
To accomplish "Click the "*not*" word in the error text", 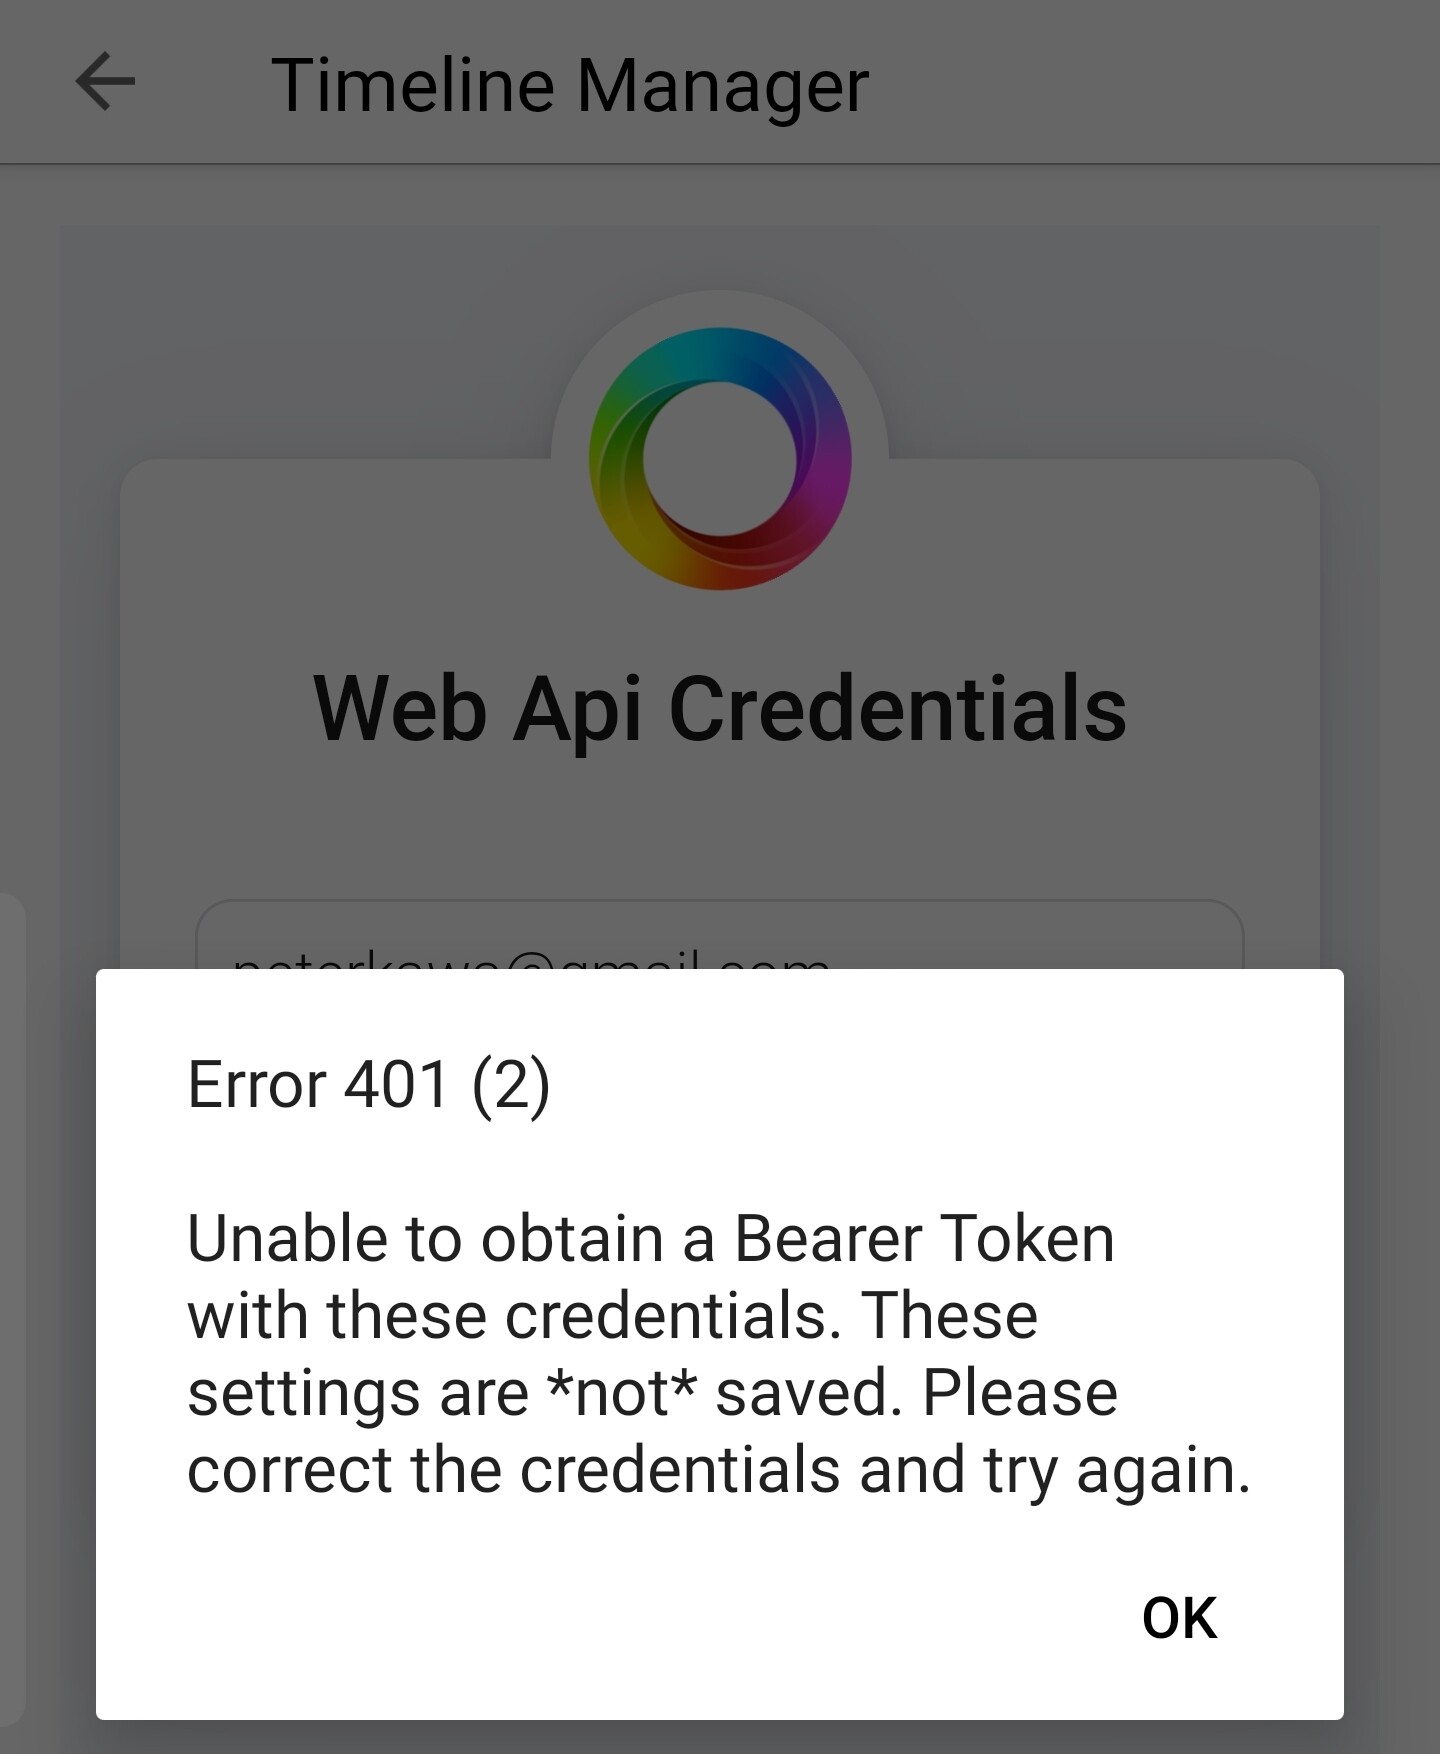I will pyautogui.click(x=621, y=1392).
